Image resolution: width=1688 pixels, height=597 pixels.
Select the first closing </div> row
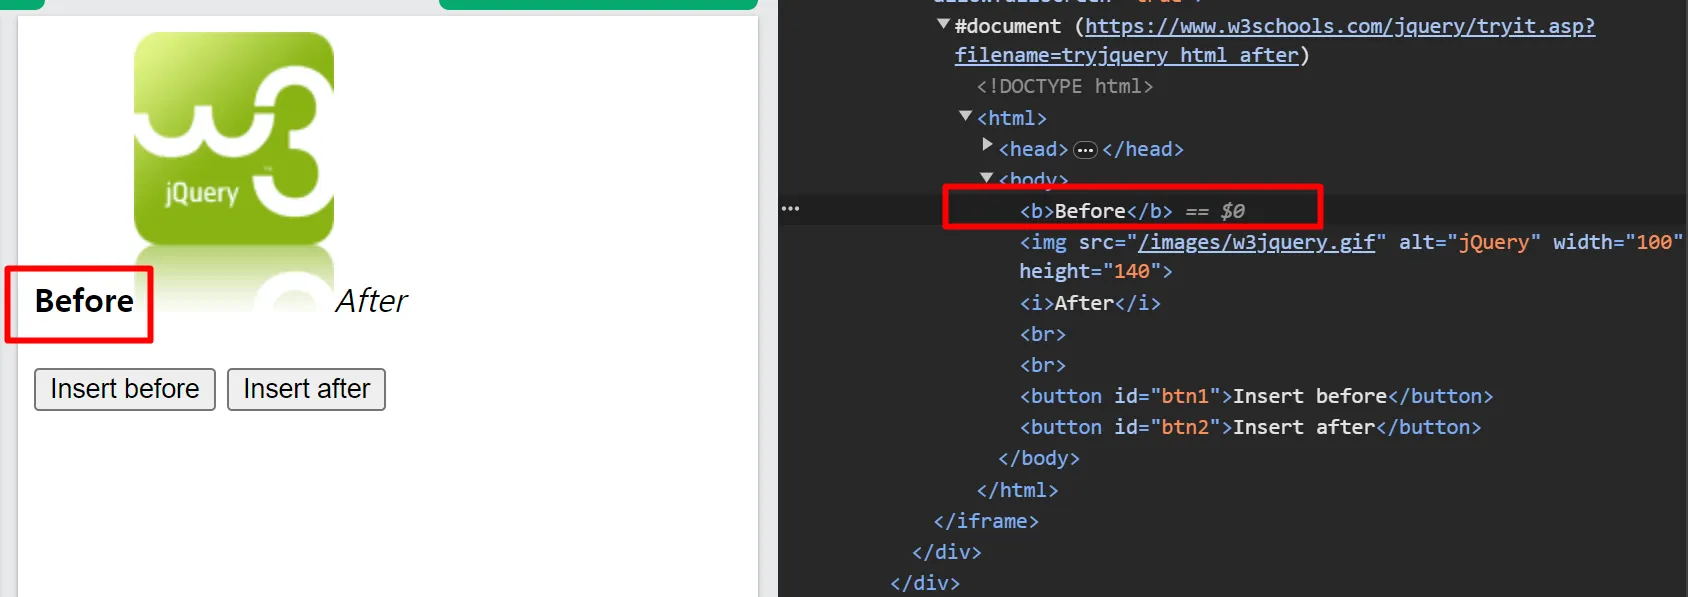[x=946, y=552]
